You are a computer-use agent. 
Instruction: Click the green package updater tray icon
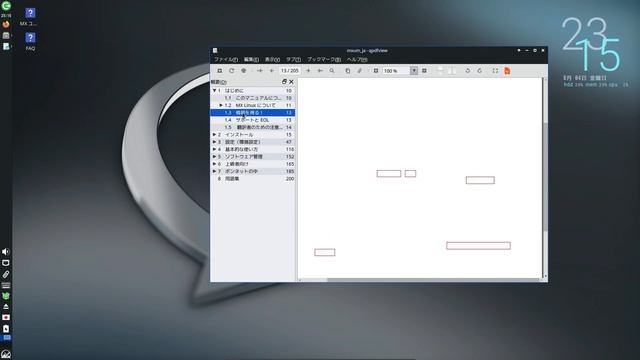click(6, 296)
